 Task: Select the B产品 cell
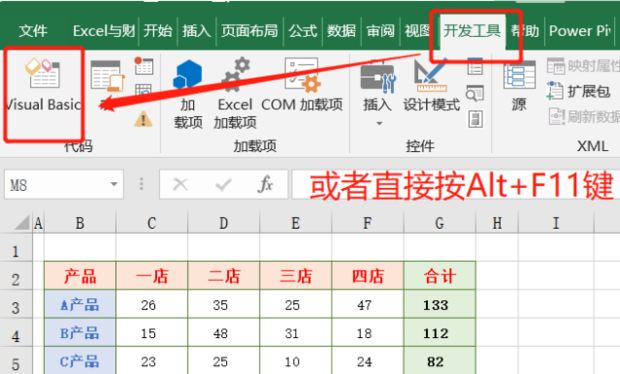(80, 333)
